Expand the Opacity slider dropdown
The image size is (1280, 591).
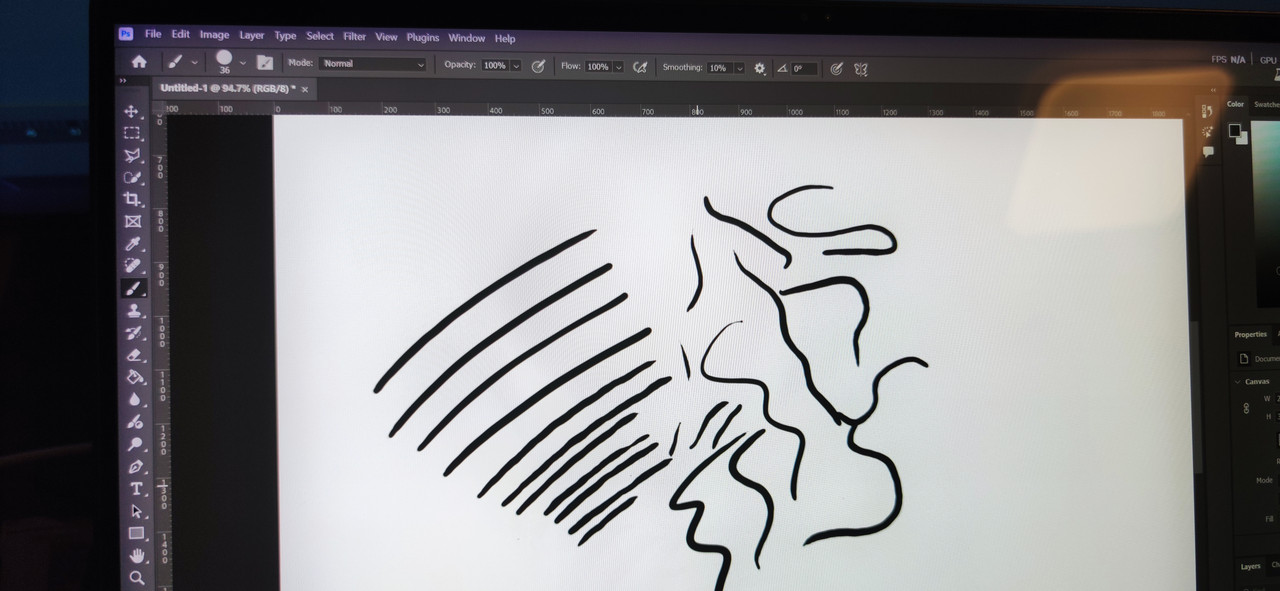[x=516, y=66]
